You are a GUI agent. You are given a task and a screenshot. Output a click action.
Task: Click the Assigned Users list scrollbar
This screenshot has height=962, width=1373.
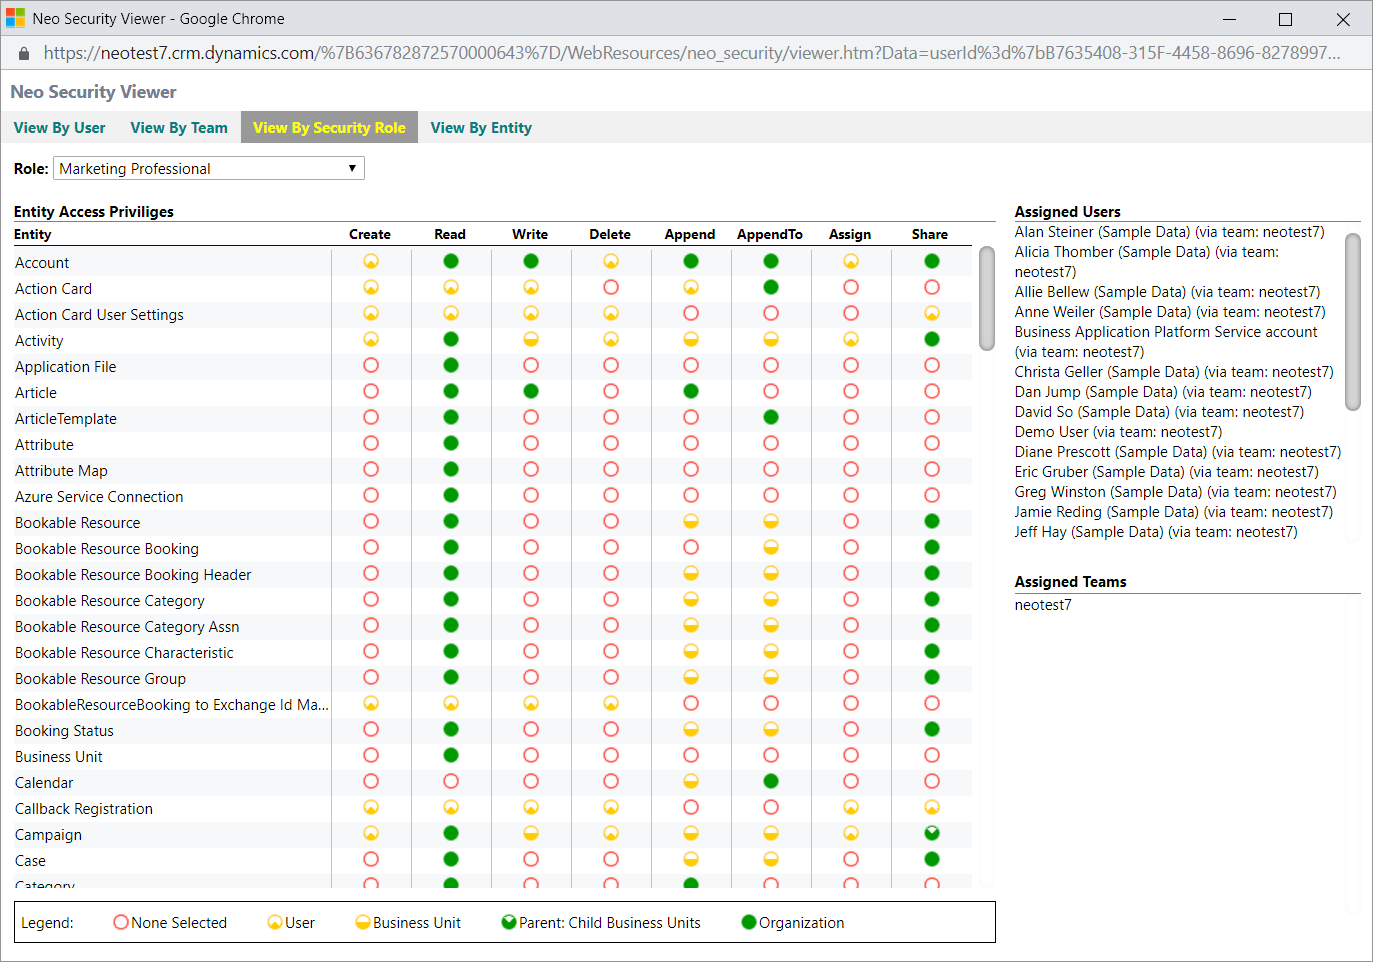coord(1353,321)
